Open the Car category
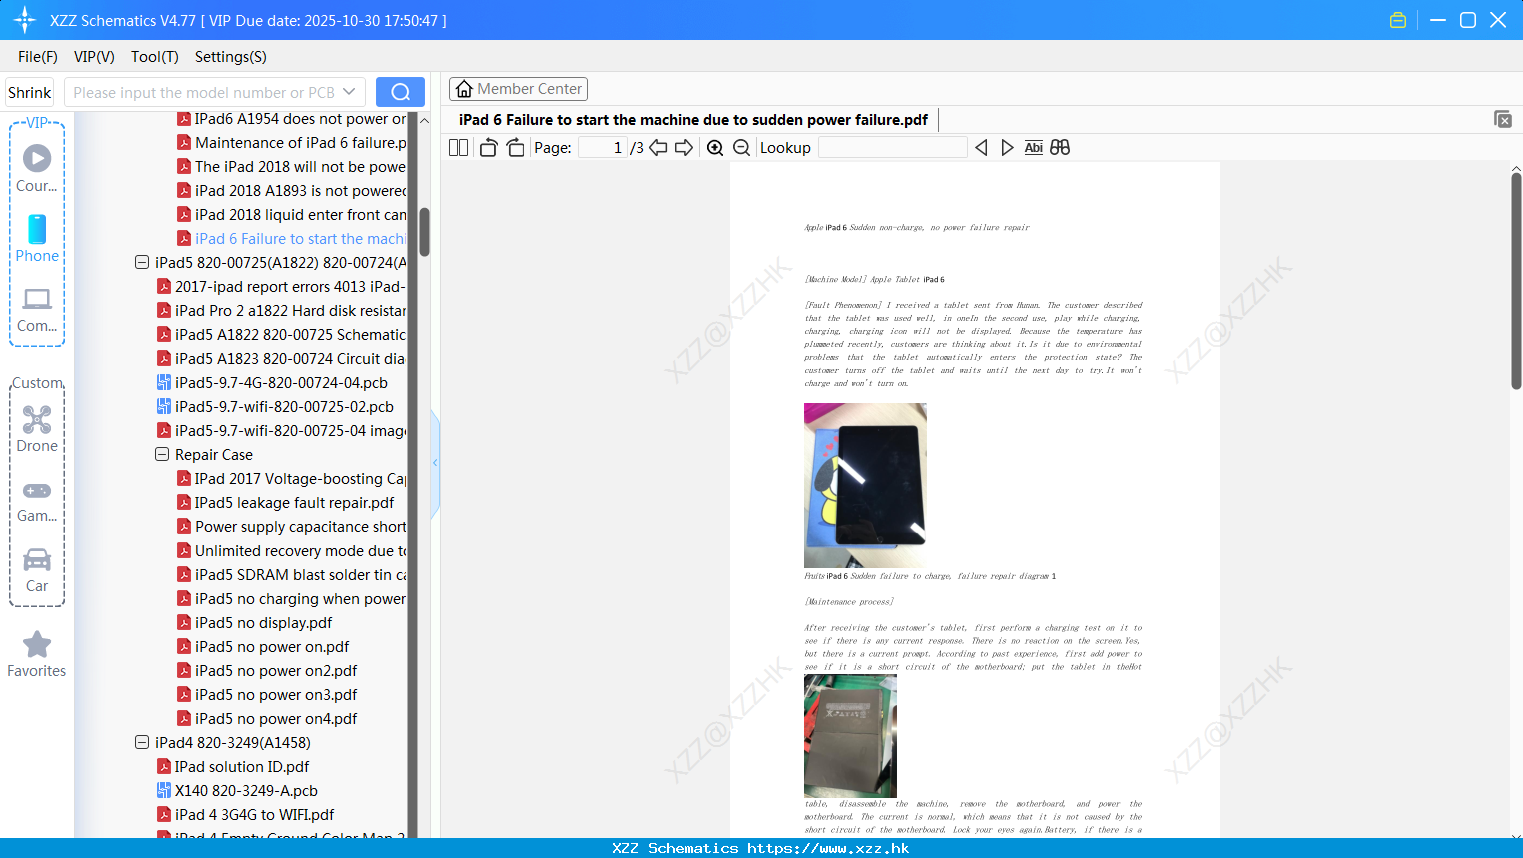 click(x=37, y=570)
